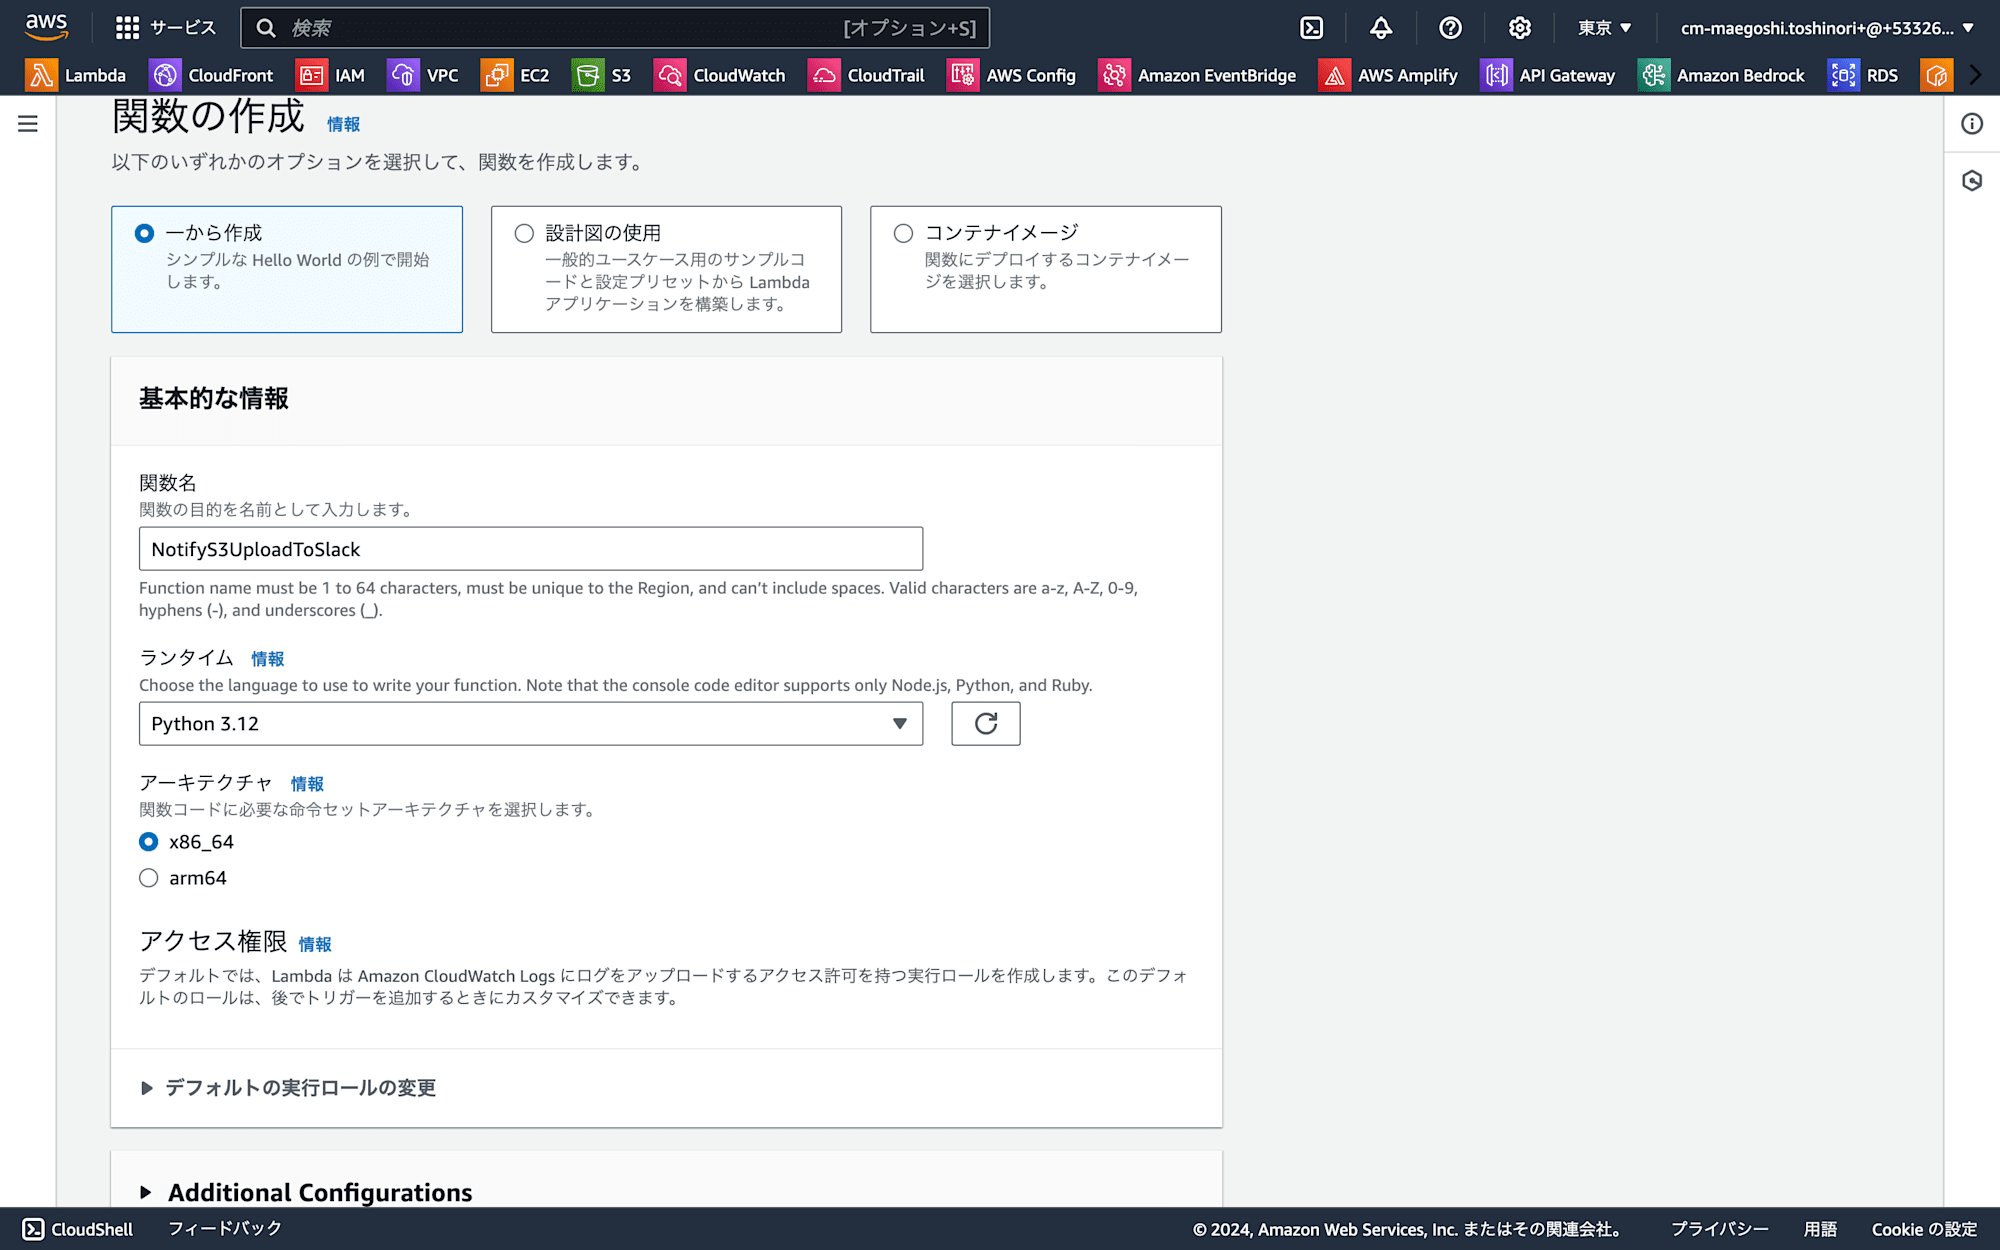2000x1250 pixels.
Task: Open the notifications bell
Action: 1381,28
